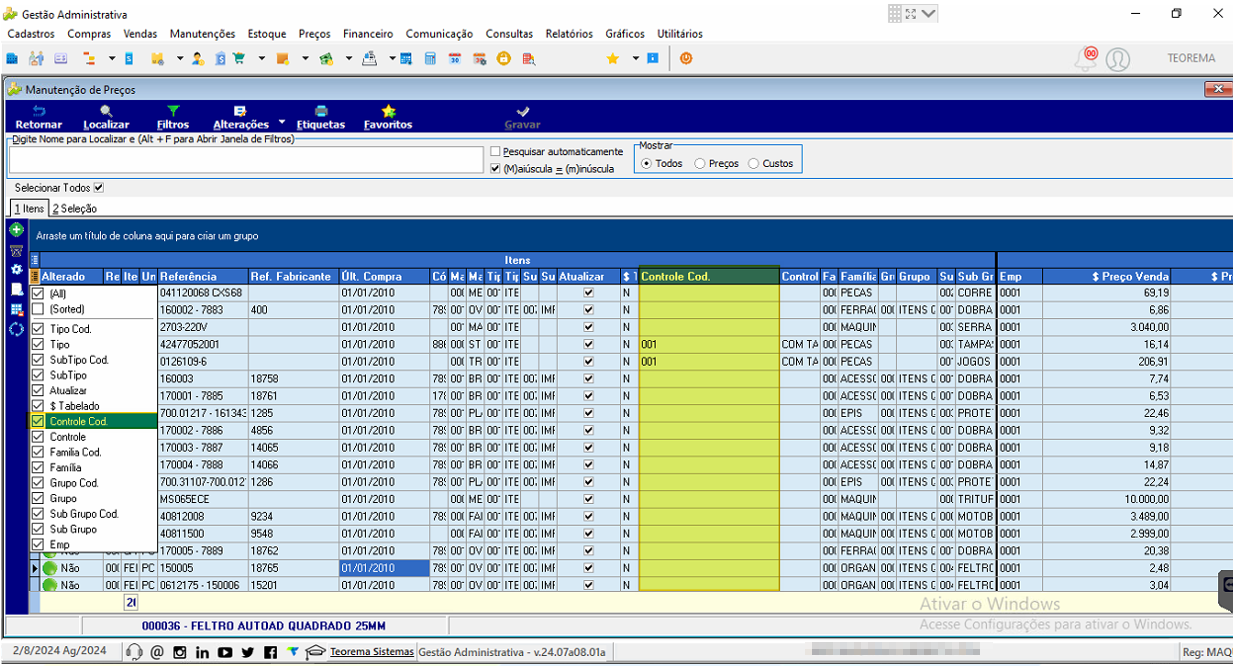The height and width of the screenshot is (666, 1233).
Task: Switch to the 2 Seleção tab
Action: (75, 208)
